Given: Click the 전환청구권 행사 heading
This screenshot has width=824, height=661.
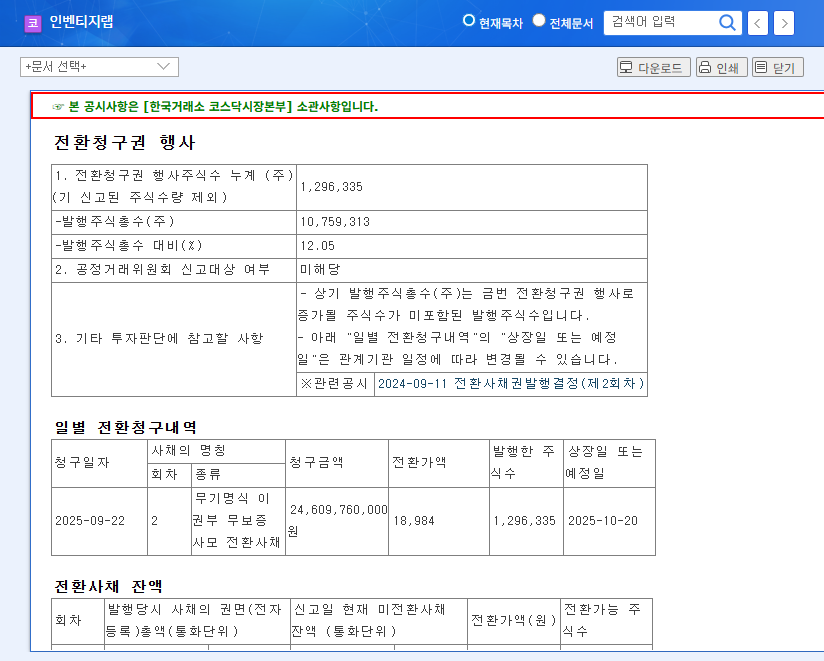Looking at the screenshot, I should click(x=125, y=142).
